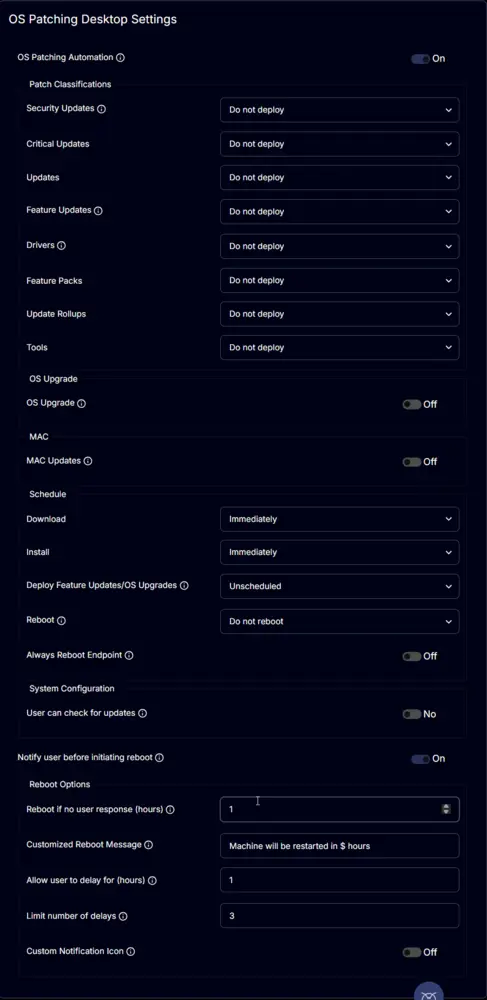The width and height of the screenshot is (487, 1000).
Task: Click info icon next to OS Patching Automation
Action: [120, 57]
